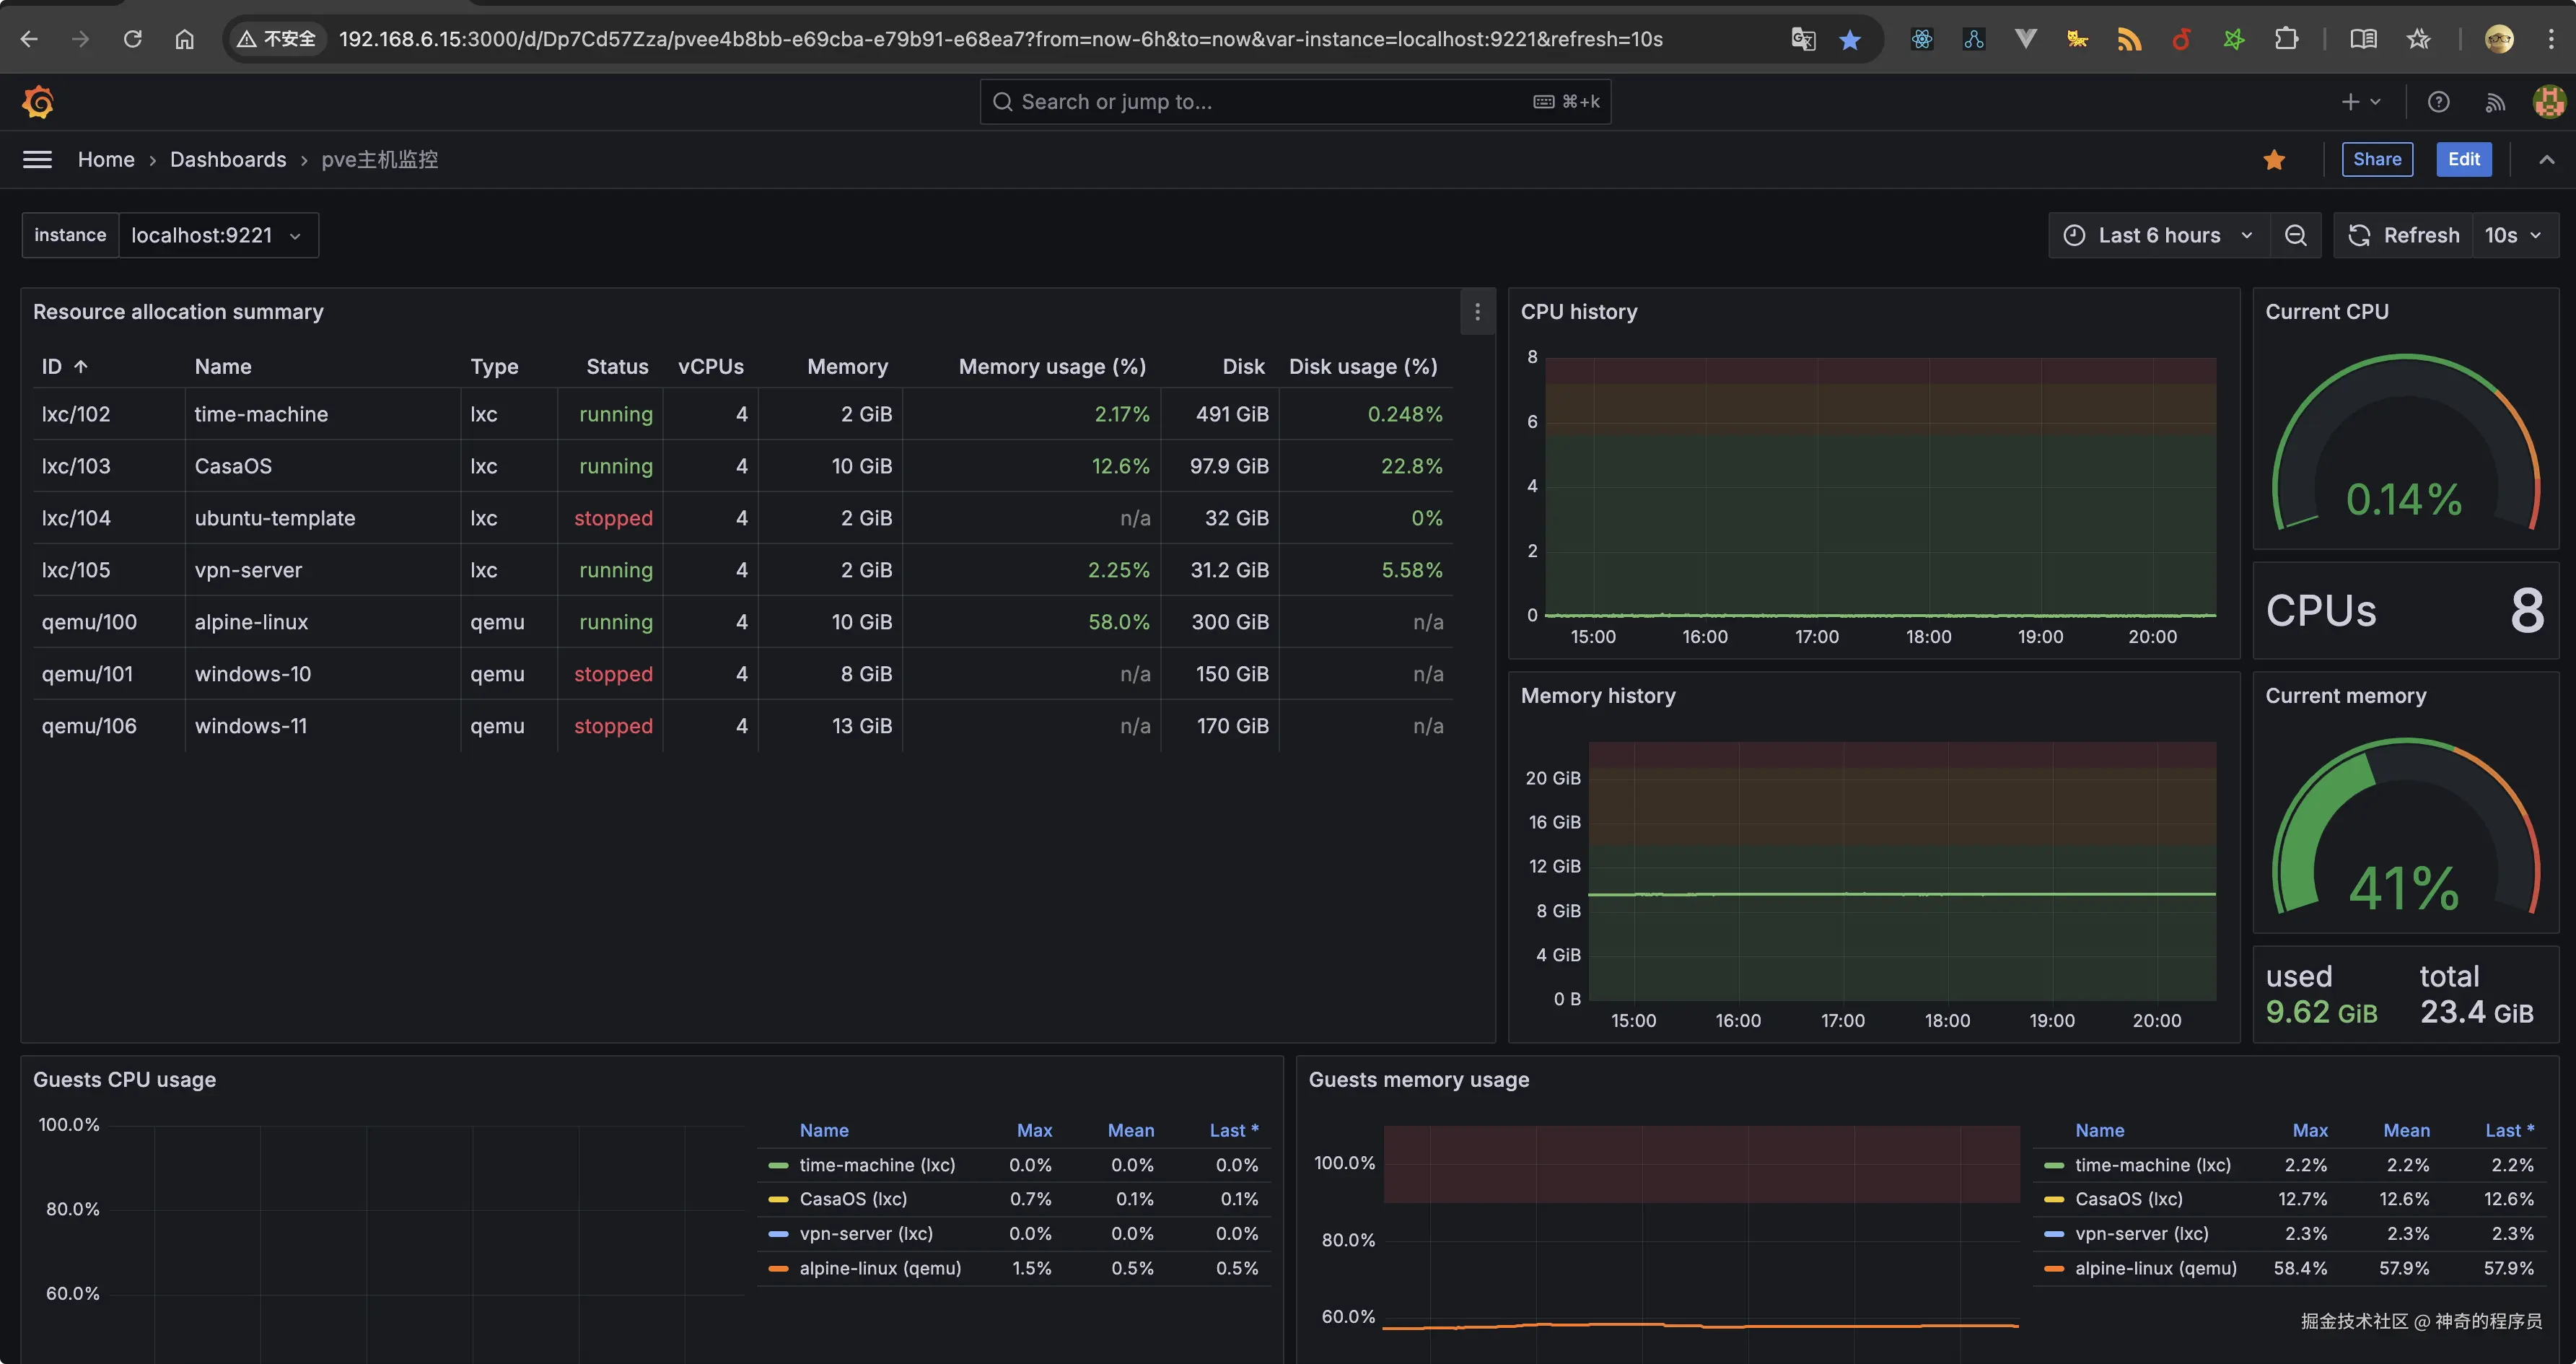The width and height of the screenshot is (2576, 1364).
Task: Open the instance localhost:9221 dropdown
Action: 217,235
